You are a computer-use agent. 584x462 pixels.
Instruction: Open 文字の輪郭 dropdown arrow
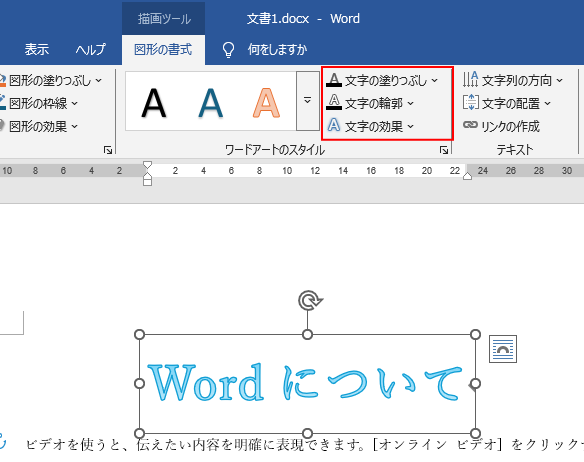[x=410, y=103]
